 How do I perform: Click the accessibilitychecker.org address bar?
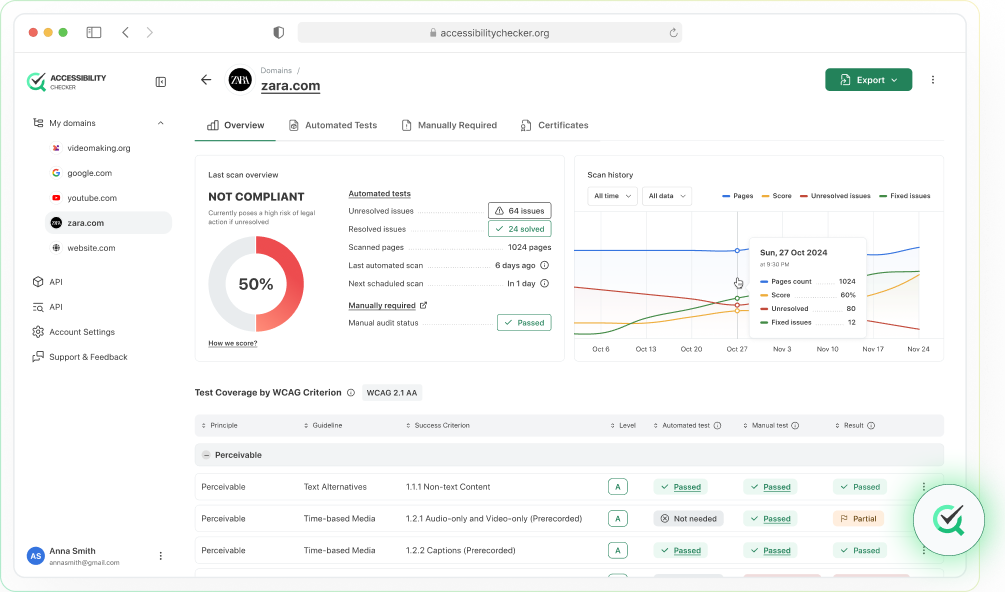pyautogui.click(x=490, y=33)
